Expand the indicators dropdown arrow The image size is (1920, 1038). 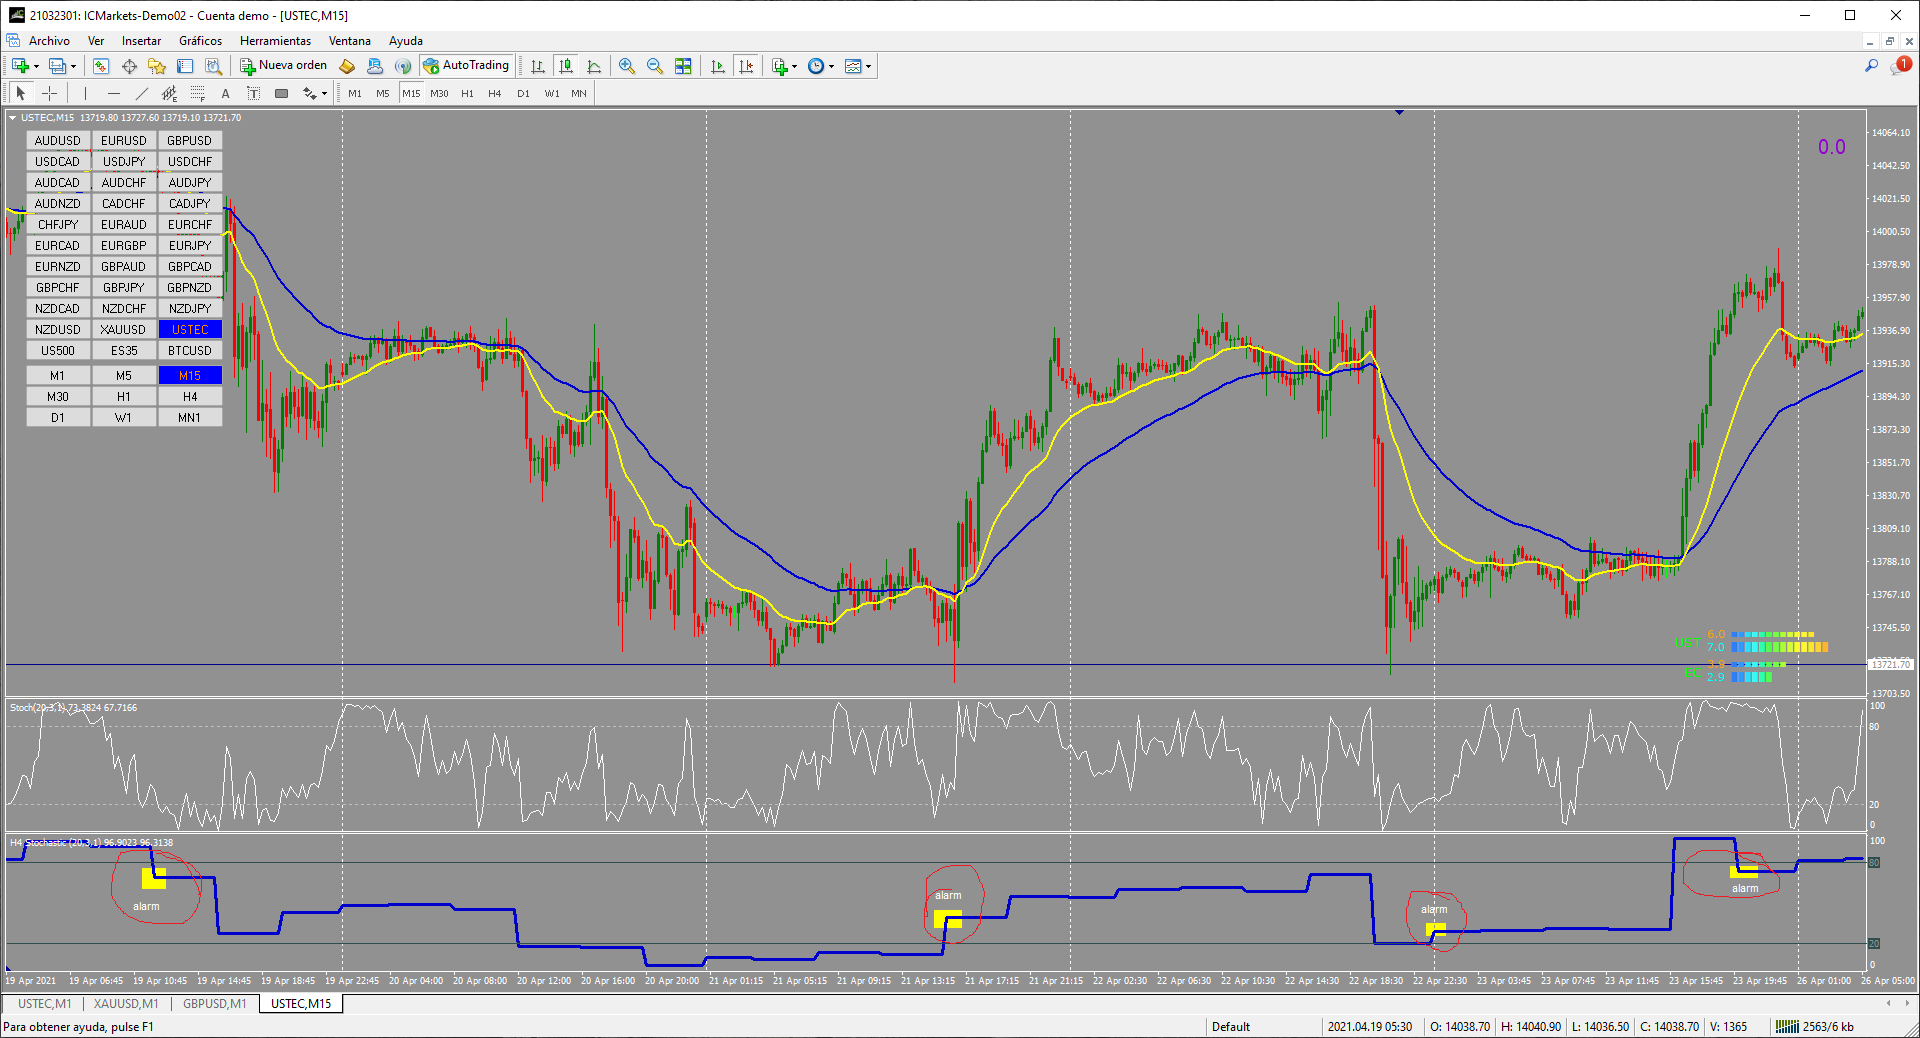tap(794, 67)
